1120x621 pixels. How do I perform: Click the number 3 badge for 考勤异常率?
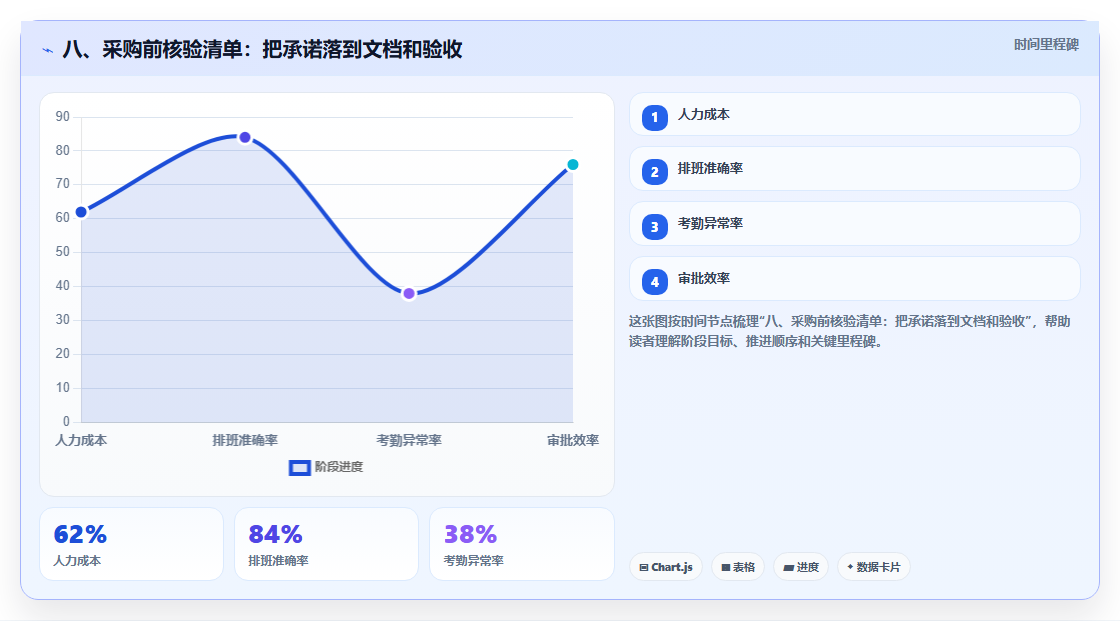[654, 227]
